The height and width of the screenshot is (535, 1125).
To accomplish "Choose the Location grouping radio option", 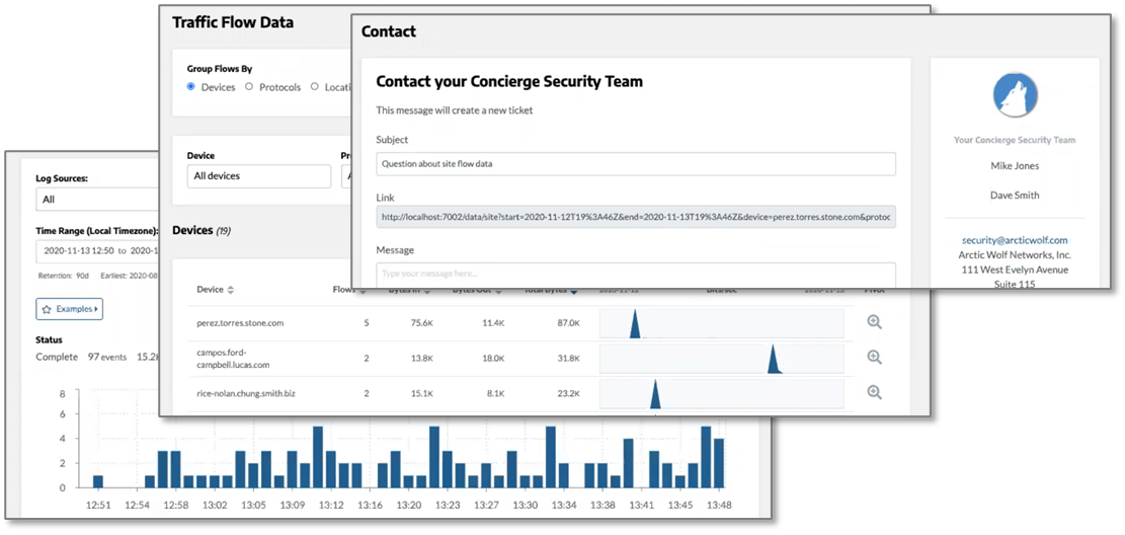I will click(315, 87).
